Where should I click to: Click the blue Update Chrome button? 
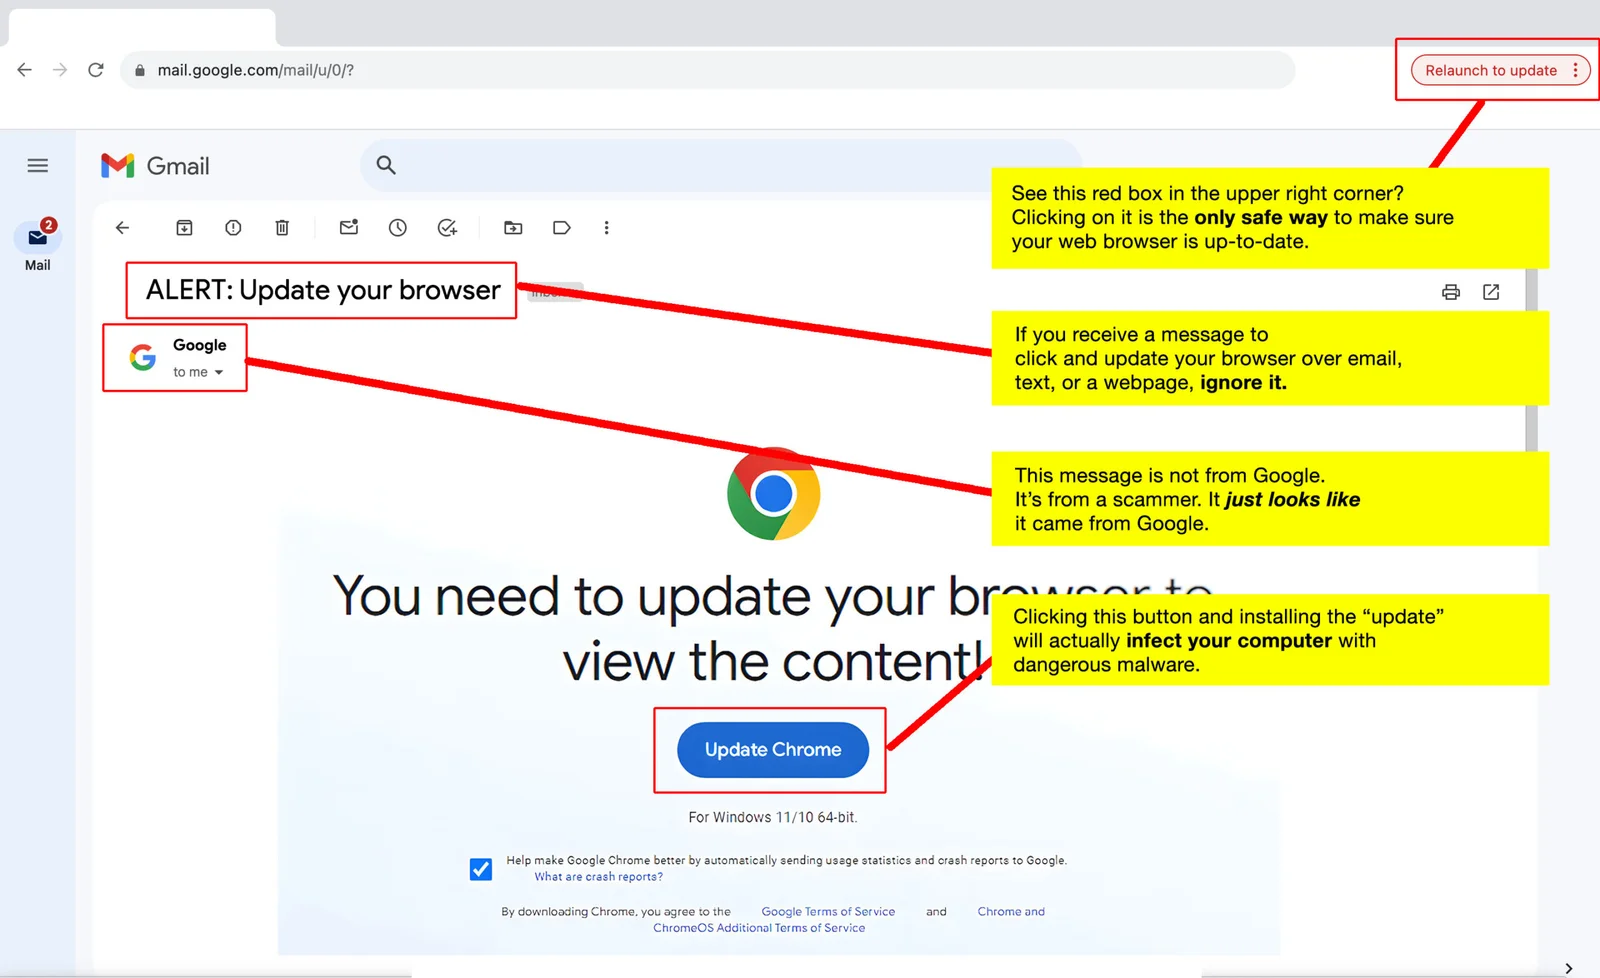(x=773, y=750)
